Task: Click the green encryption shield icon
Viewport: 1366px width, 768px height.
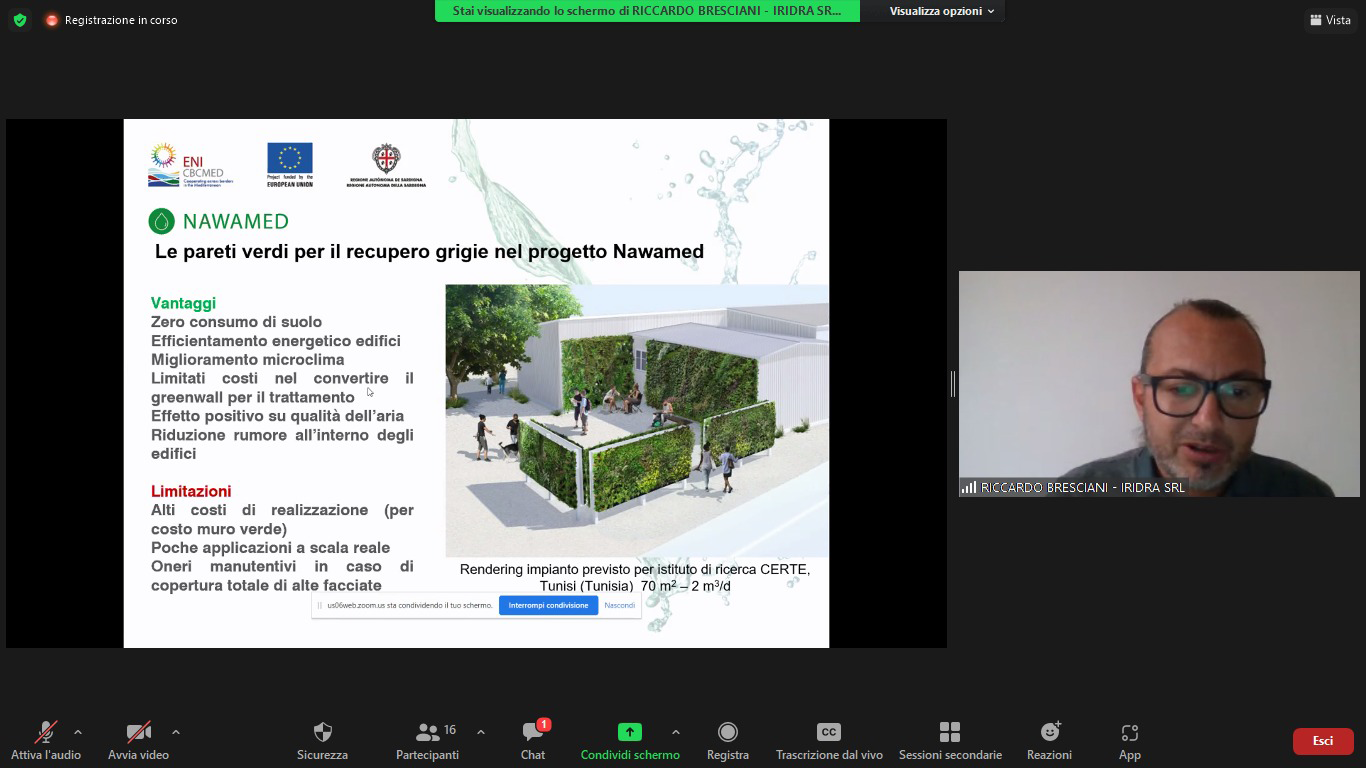Action: coord(20,20)
